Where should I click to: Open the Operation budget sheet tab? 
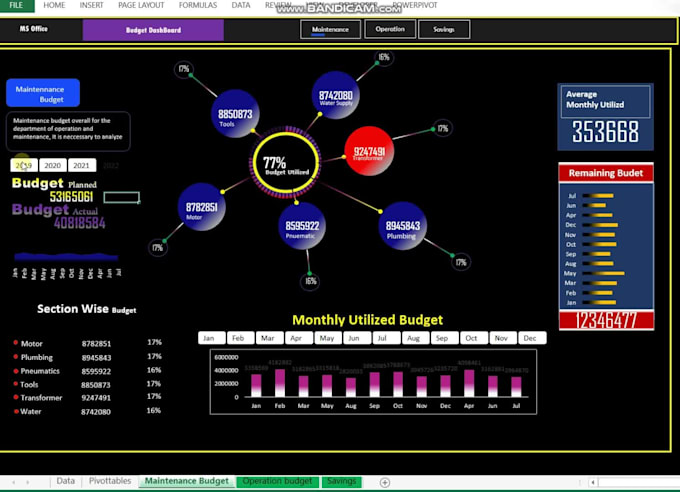278,481
